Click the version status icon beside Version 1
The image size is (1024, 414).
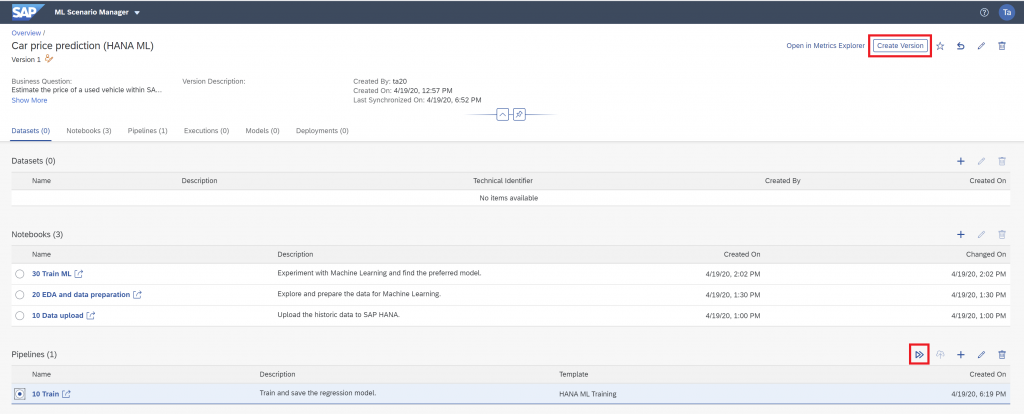49,59
